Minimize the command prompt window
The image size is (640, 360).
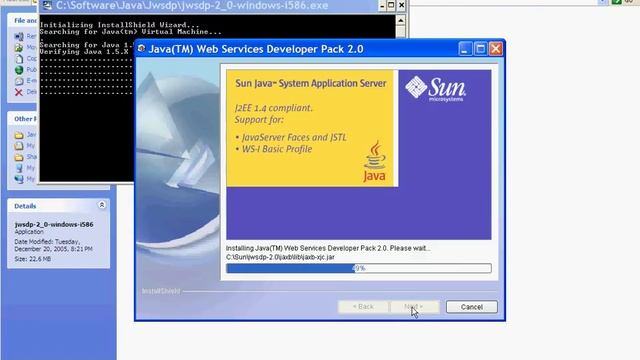[x=382, y=5]
